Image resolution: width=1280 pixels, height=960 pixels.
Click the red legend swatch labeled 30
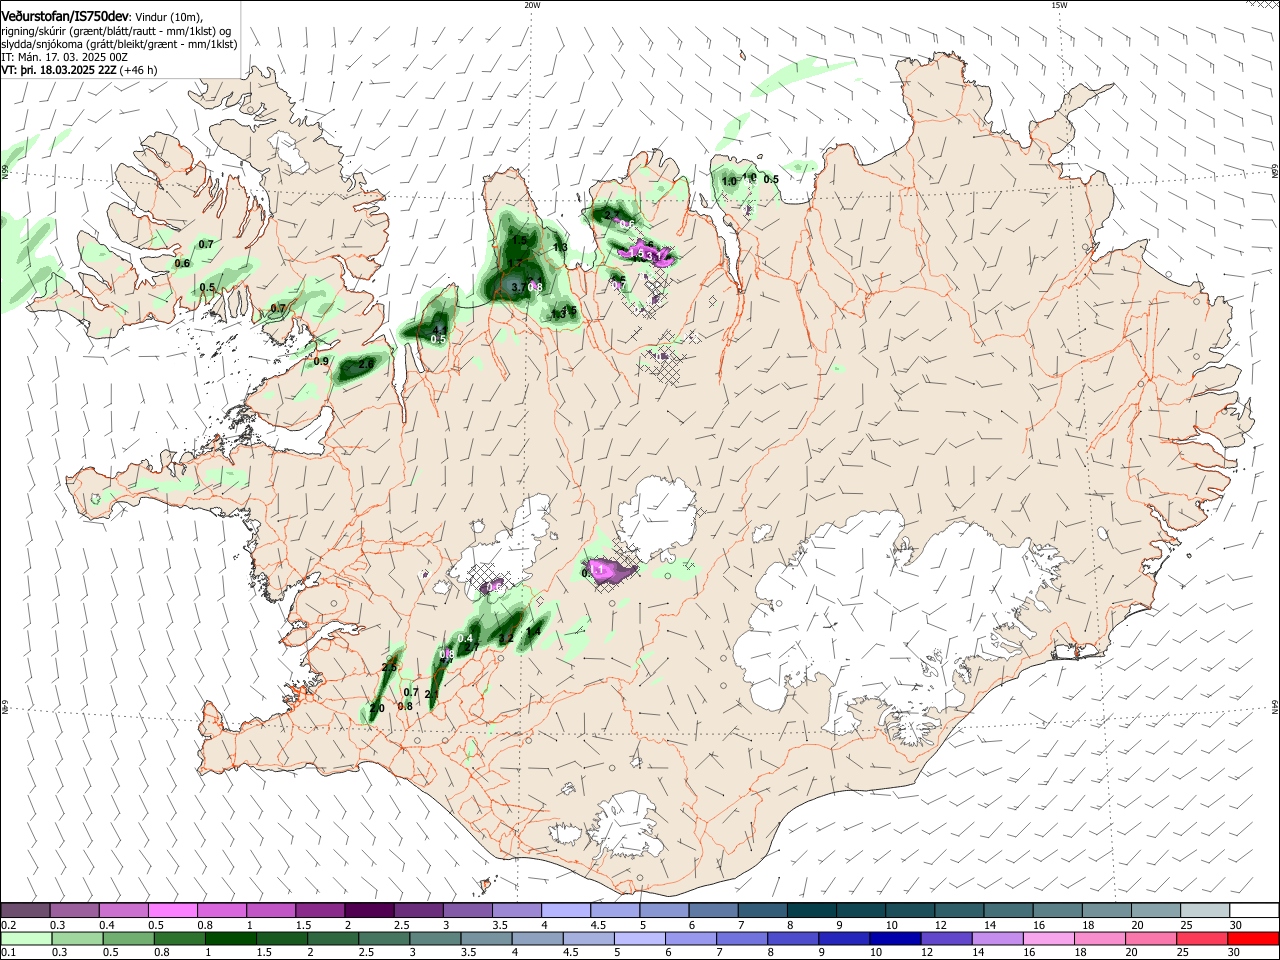pyautogui.click(x=1253, y=938)
